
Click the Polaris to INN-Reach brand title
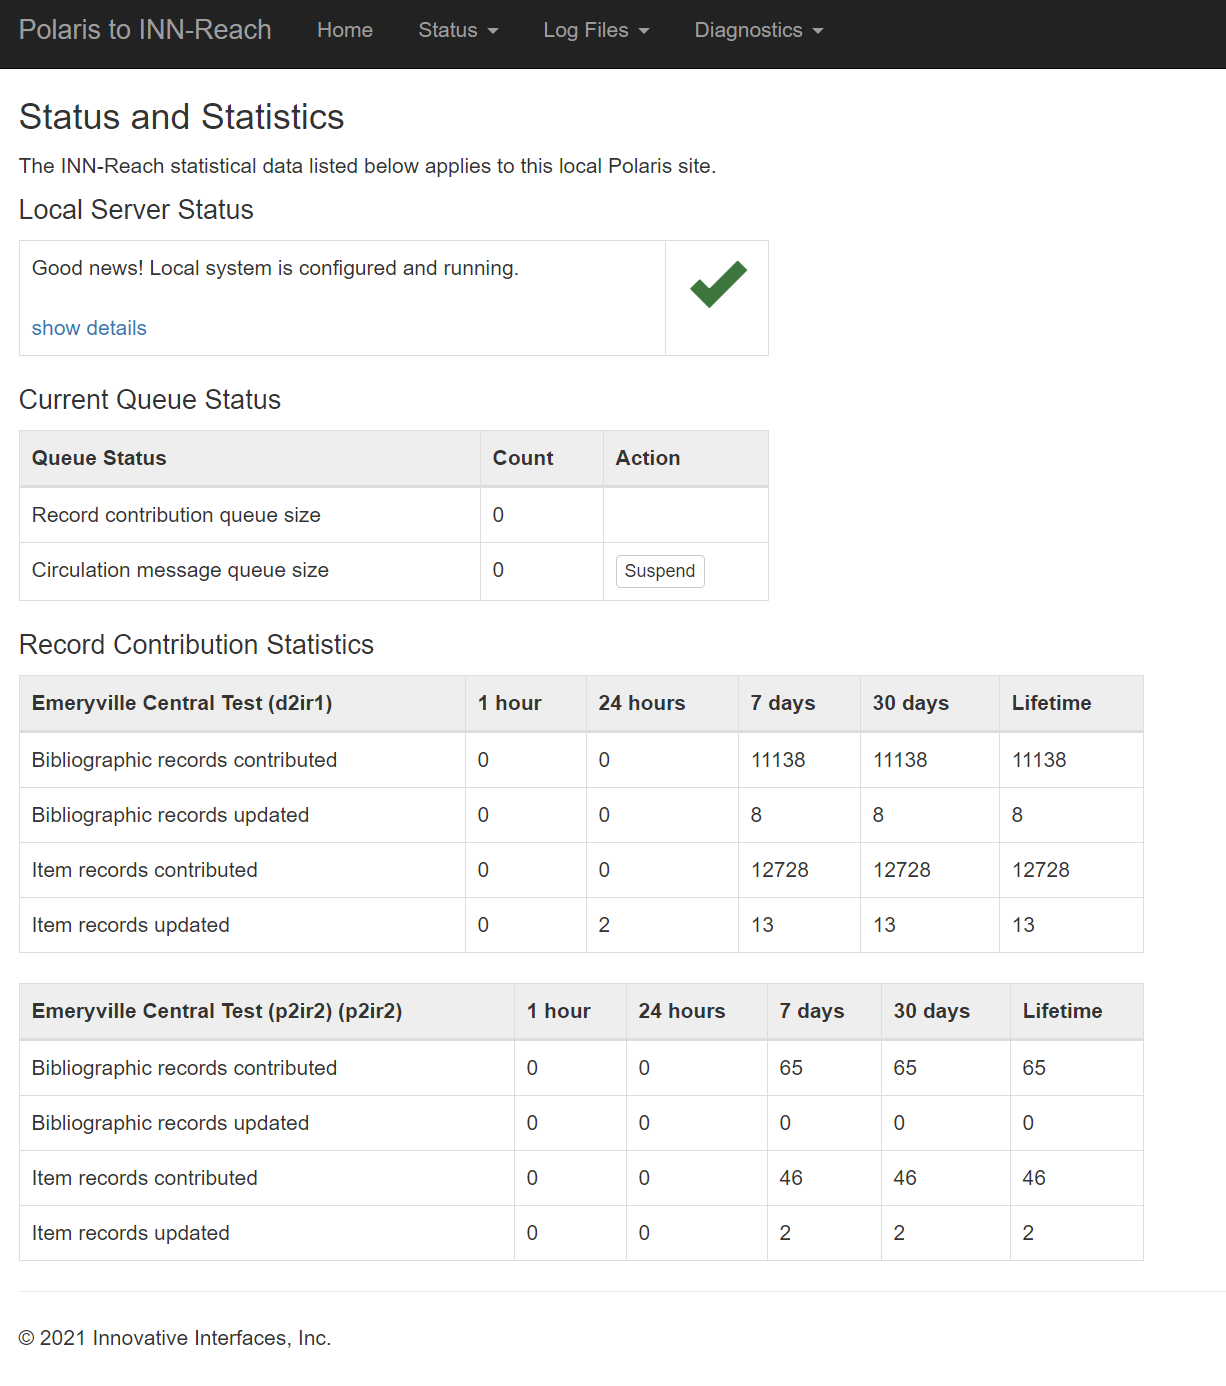point(145,30)
